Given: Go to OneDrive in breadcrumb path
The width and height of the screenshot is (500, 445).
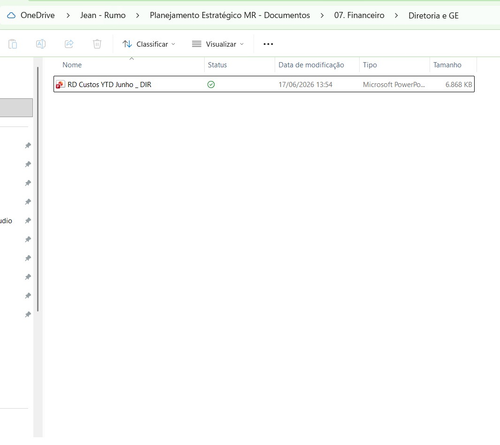Looking at the screenshot, I should point(38,15).
